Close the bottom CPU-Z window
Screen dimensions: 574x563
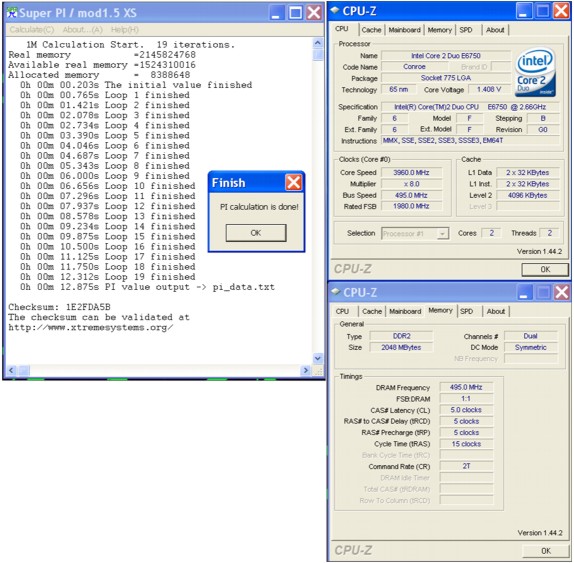562,292
